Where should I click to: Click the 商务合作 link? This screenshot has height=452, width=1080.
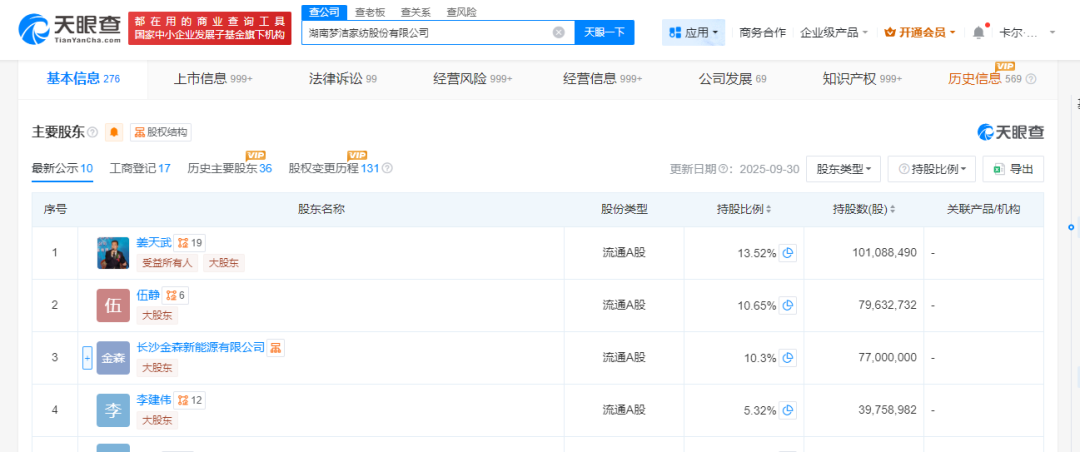coord(762,32)
